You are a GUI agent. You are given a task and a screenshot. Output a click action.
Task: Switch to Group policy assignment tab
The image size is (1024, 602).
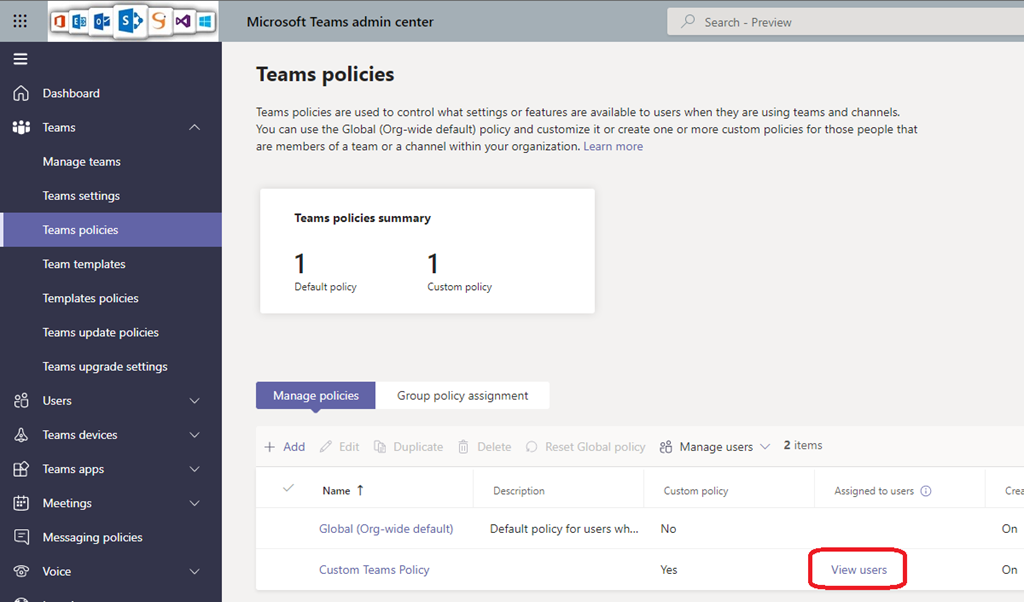pos(462,395)
